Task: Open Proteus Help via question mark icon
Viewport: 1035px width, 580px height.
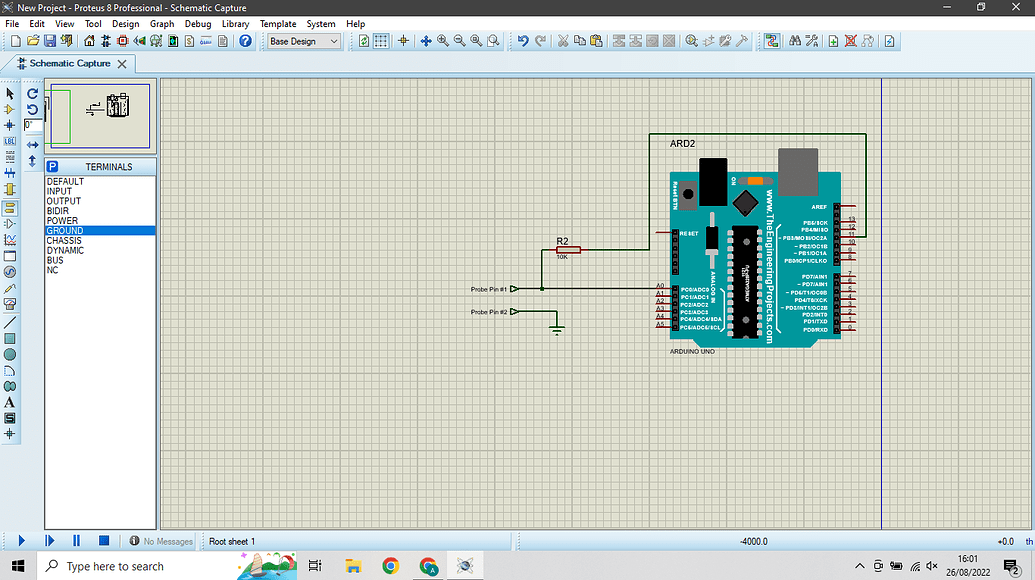Action: pyautogui.click(x=245, y=41)
